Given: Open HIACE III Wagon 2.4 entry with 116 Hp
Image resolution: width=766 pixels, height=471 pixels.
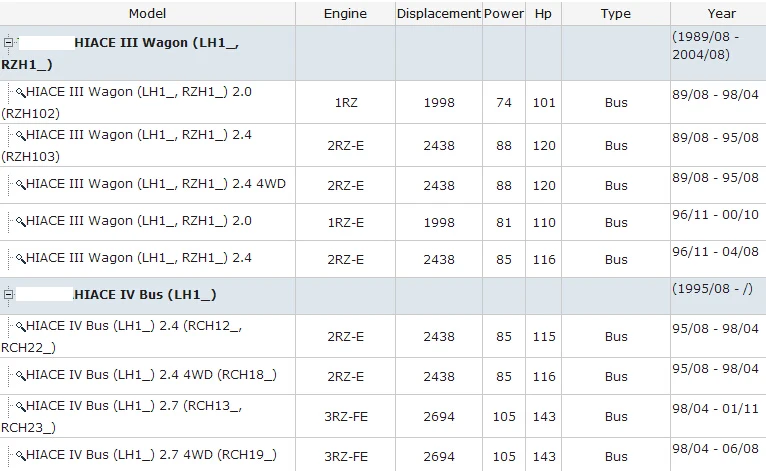Looking at the screenshot, I should click(x=139, y=258).
